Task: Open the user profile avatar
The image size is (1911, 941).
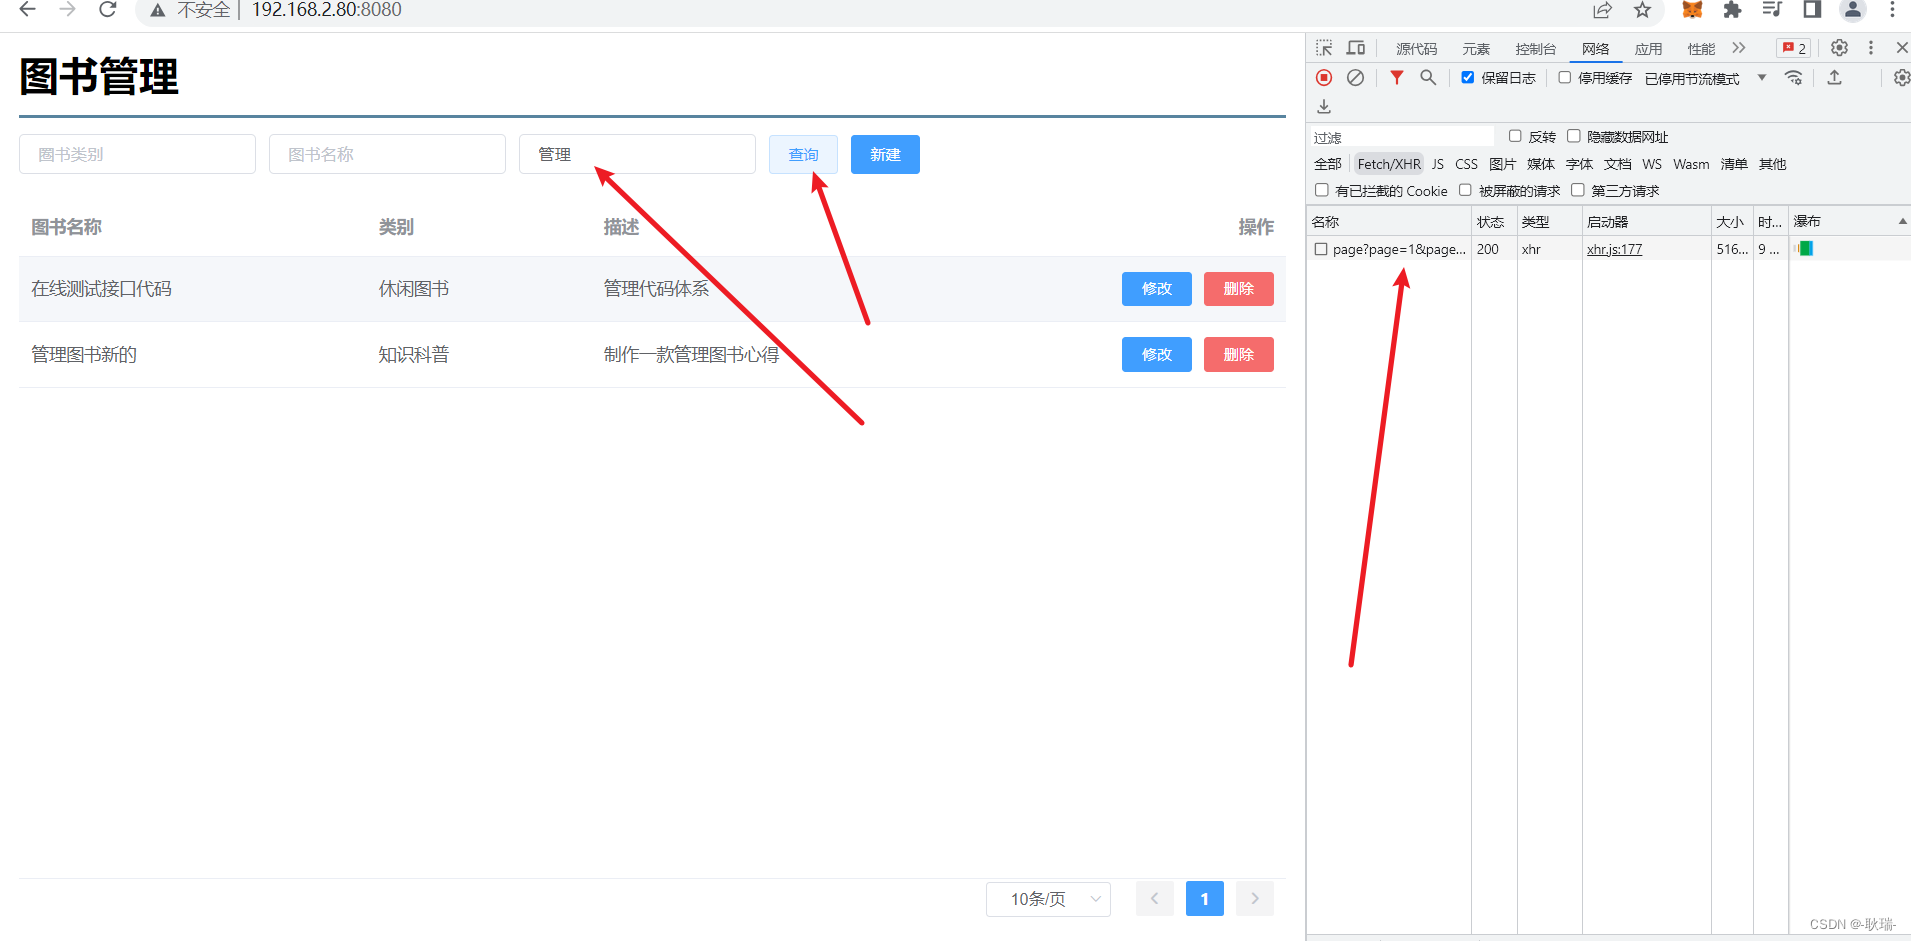Action: [x=1853, y=10]
